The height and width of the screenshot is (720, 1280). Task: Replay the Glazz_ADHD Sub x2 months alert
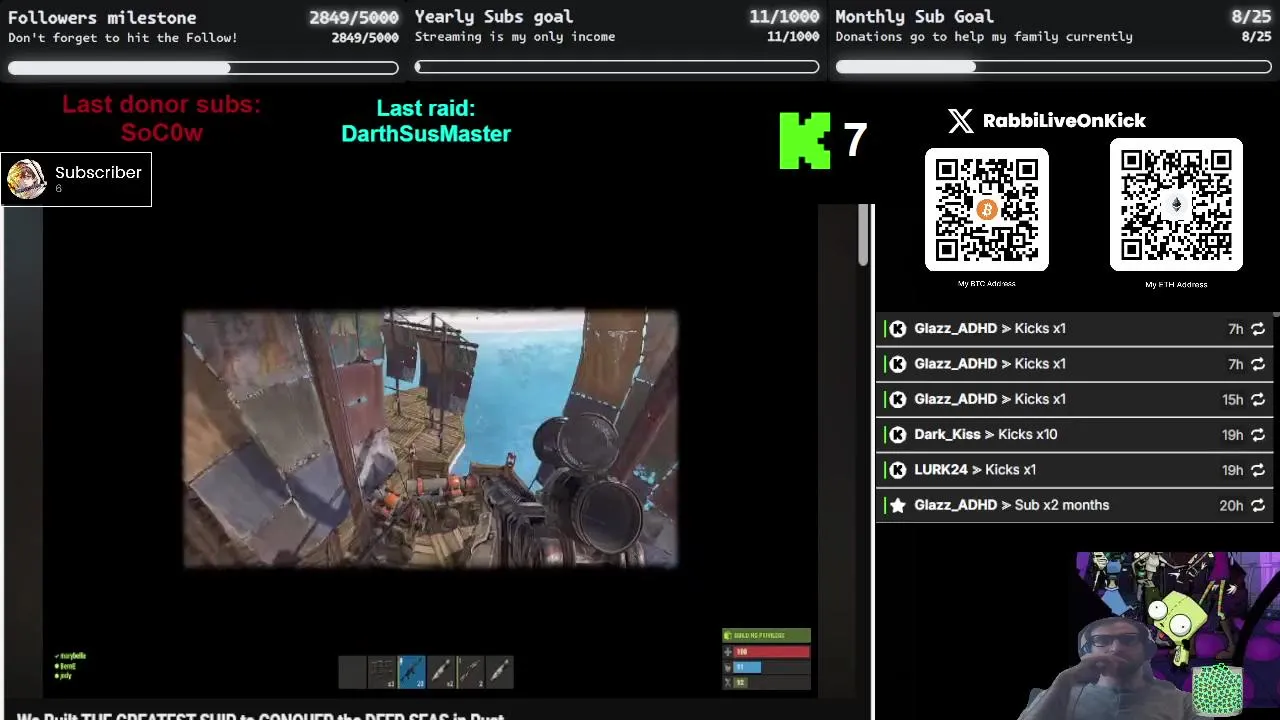click(x=1258, y=506)
